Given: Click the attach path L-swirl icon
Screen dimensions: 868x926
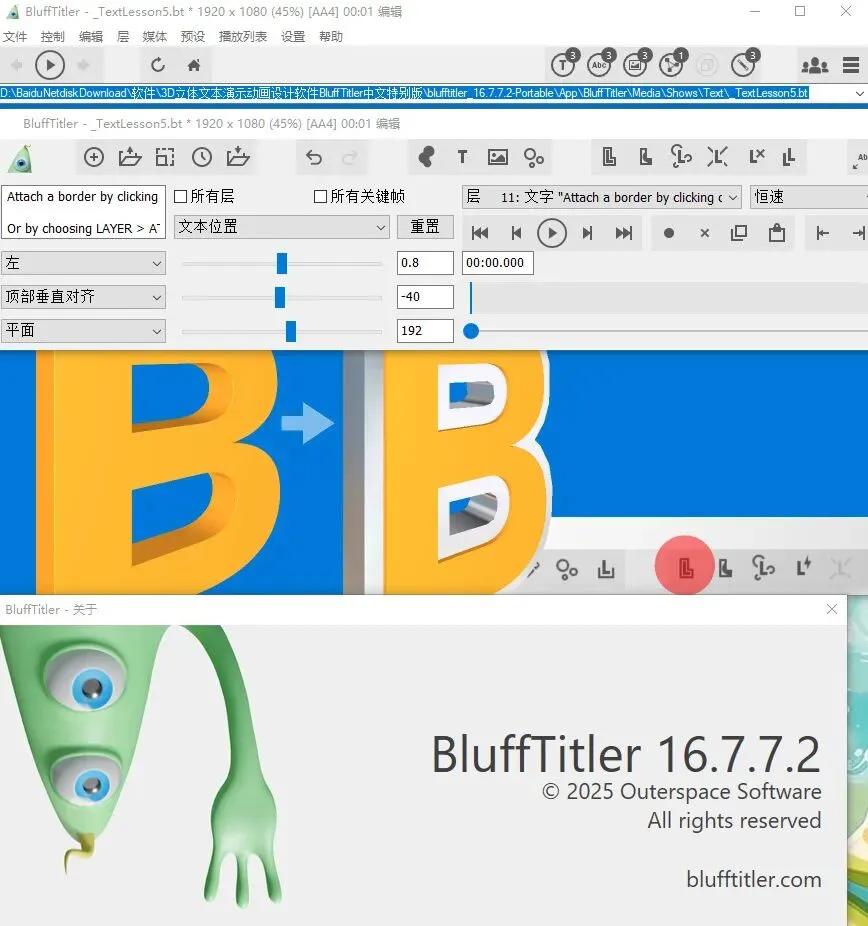Looking at the screenshot, I should pos(681,156).
